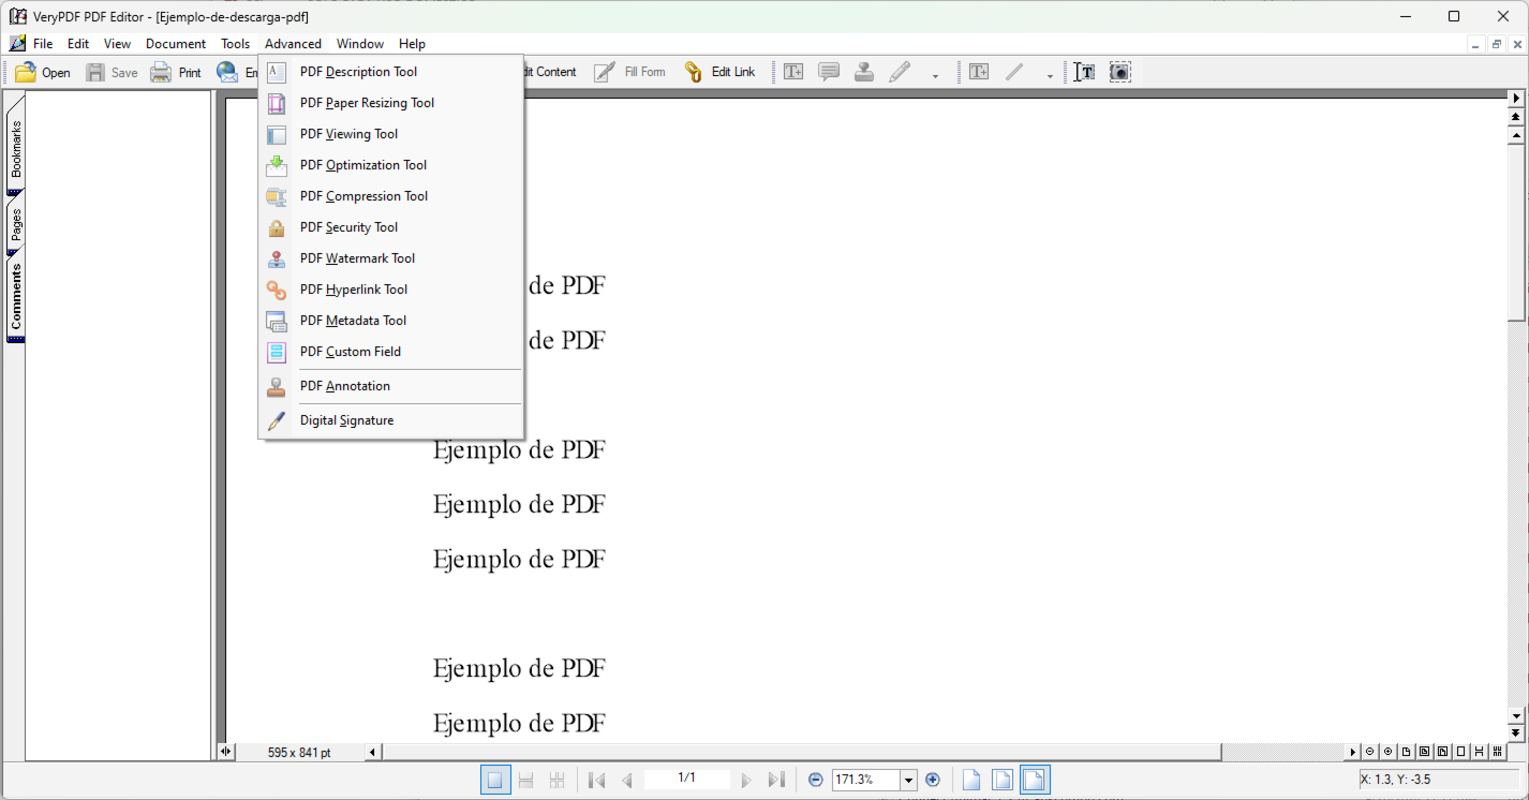Screen dimensions: 1529x800
Task: Select the Pencil drawing tool icon
Action: (900, 72)
